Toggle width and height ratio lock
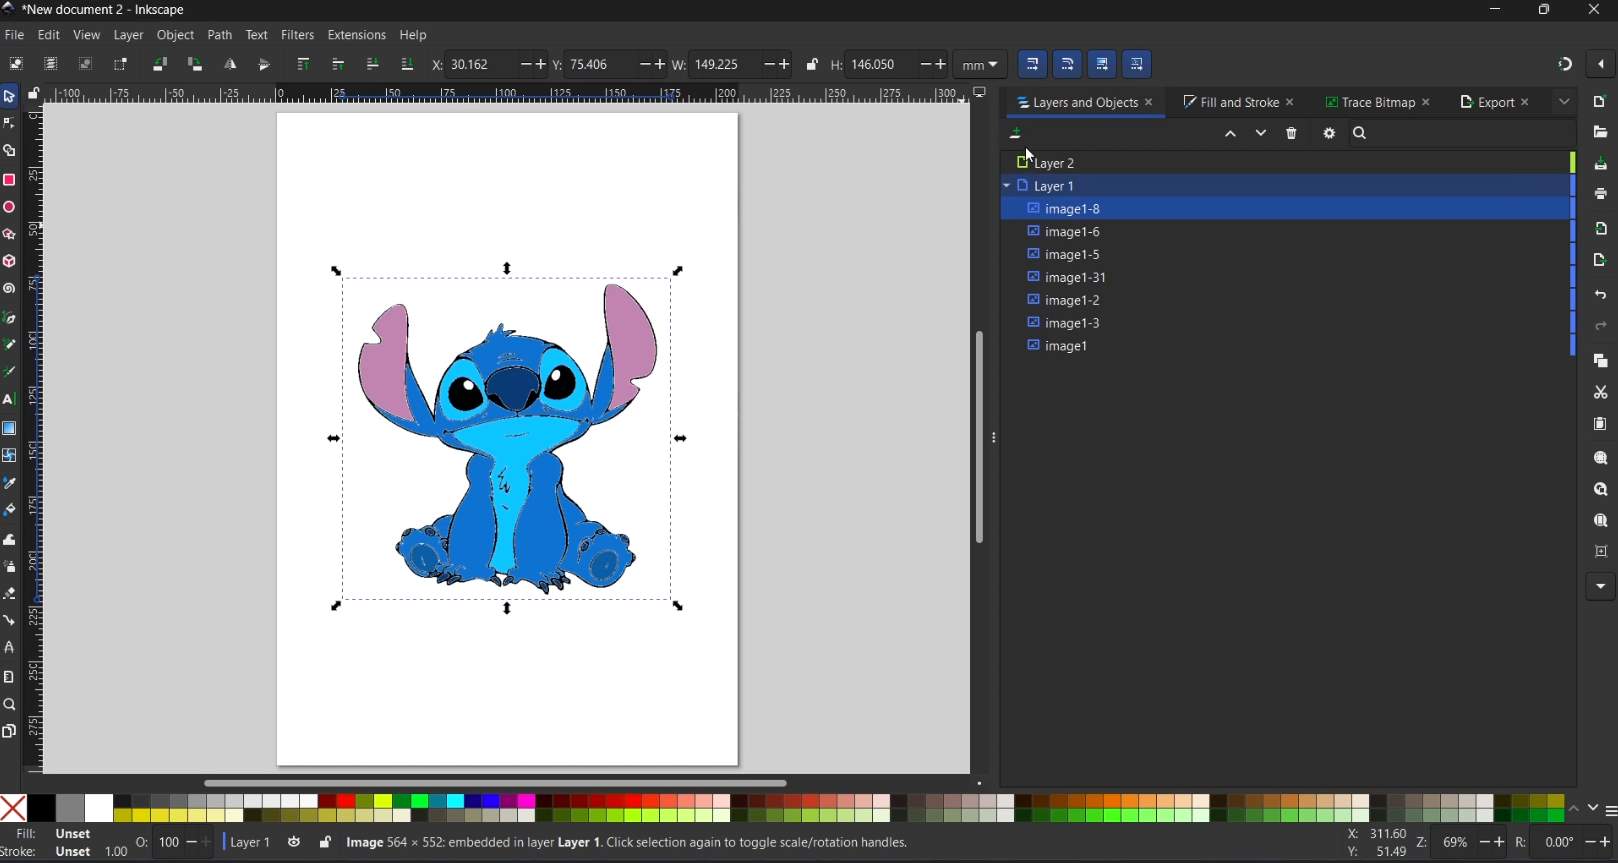 (x=812, y=65)
